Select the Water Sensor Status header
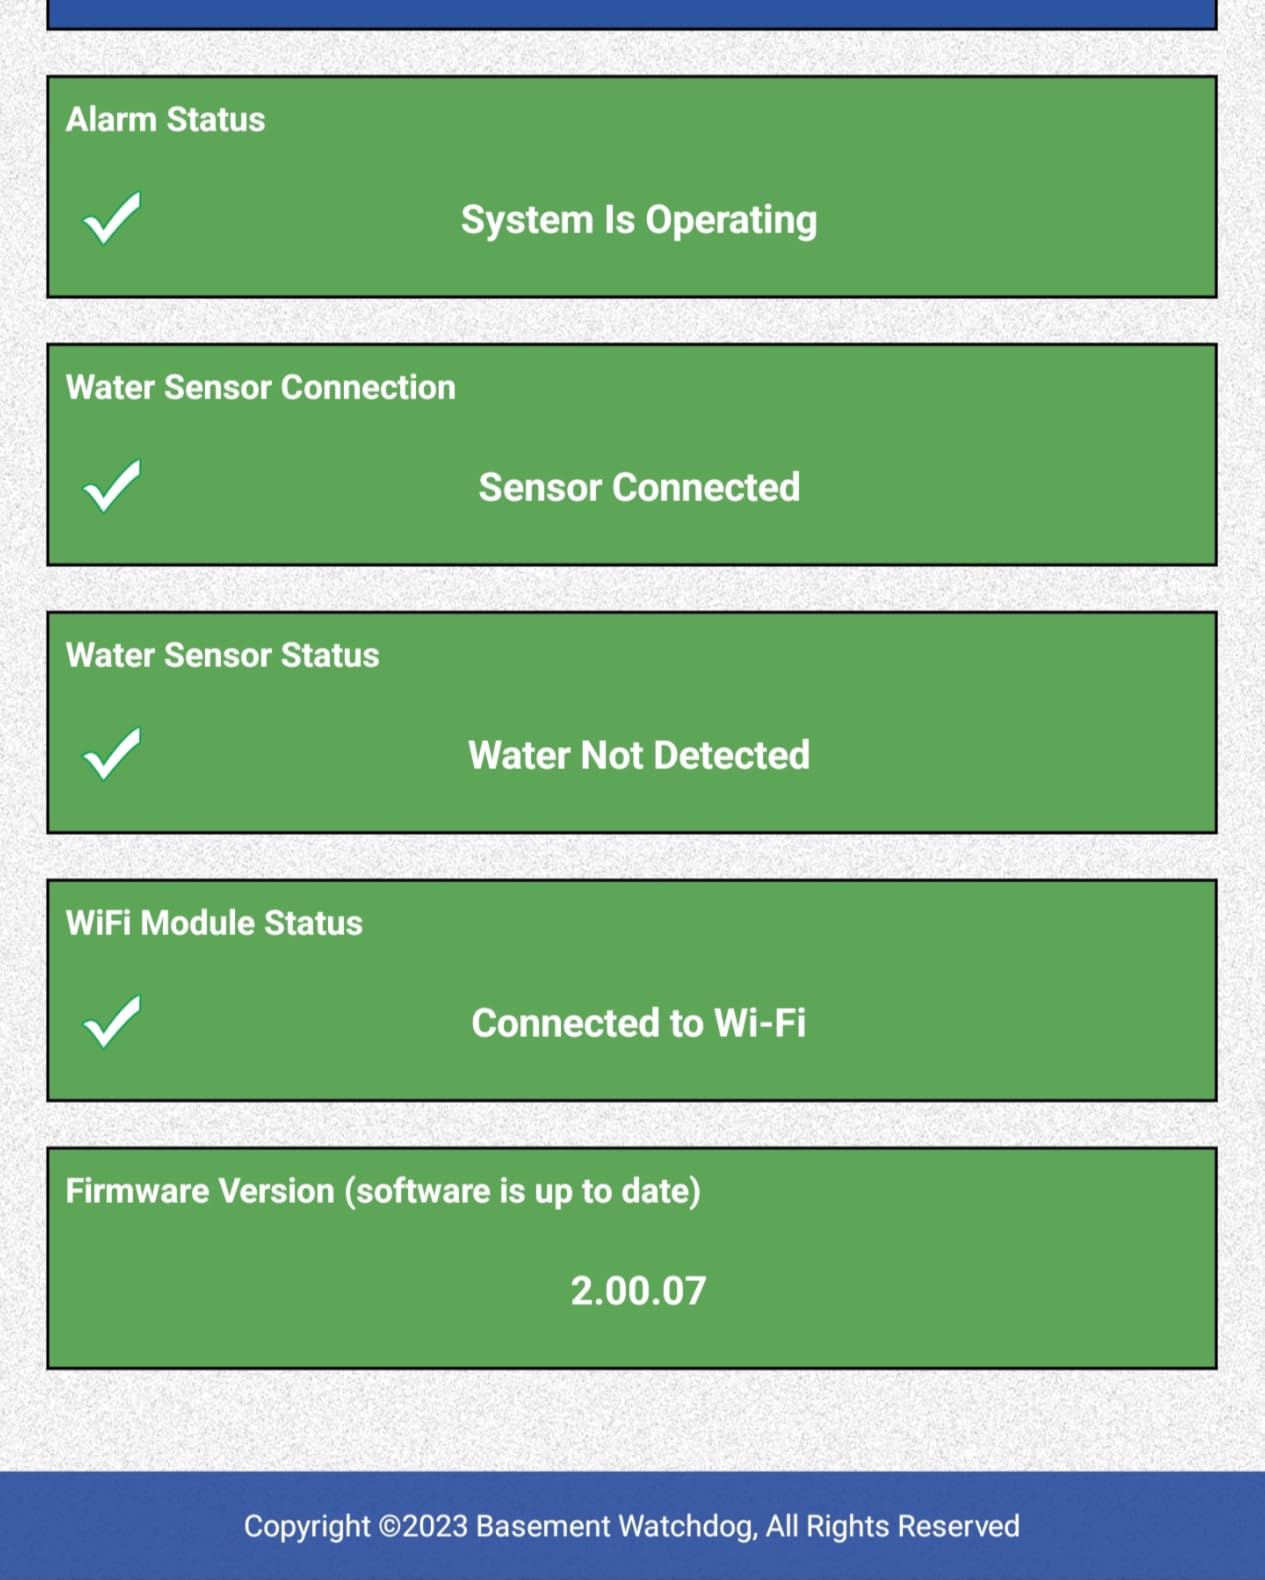This screenshot has width=1265, height=1580. 222,655
